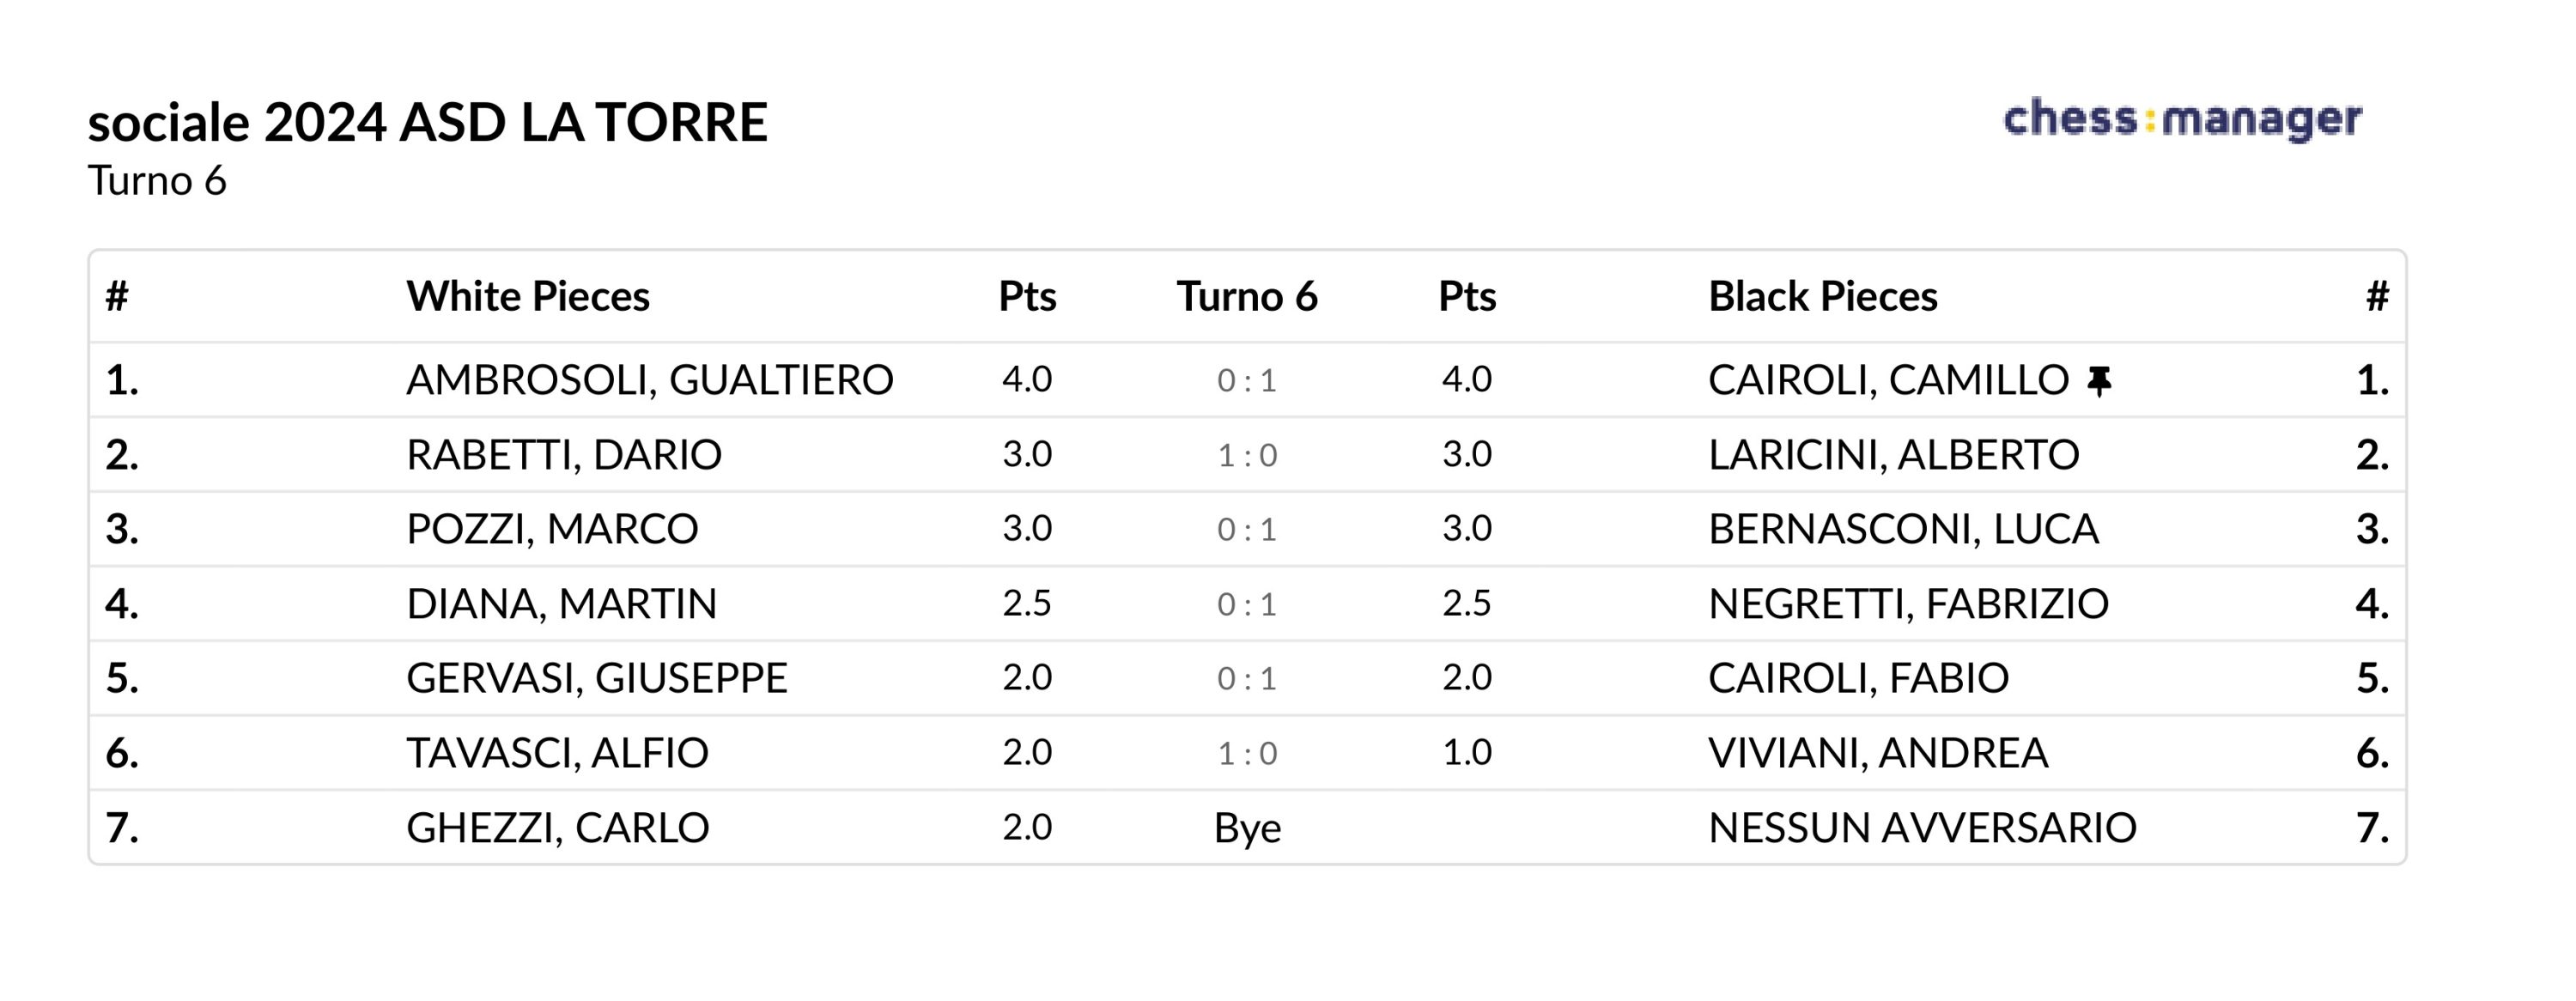
Task: Select CAIROLI, FABIO on board five
Action: [1858, 678]
